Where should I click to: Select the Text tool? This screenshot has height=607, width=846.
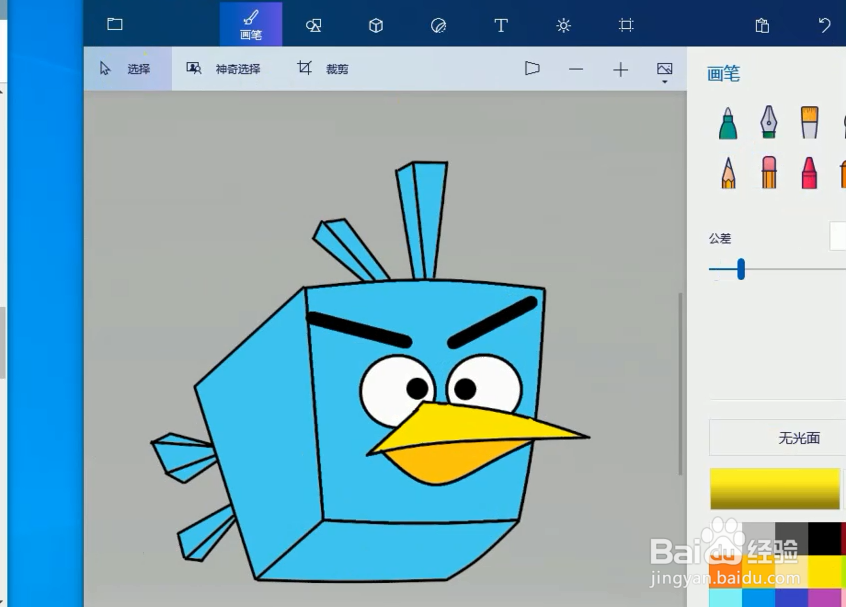click(500, 26)
